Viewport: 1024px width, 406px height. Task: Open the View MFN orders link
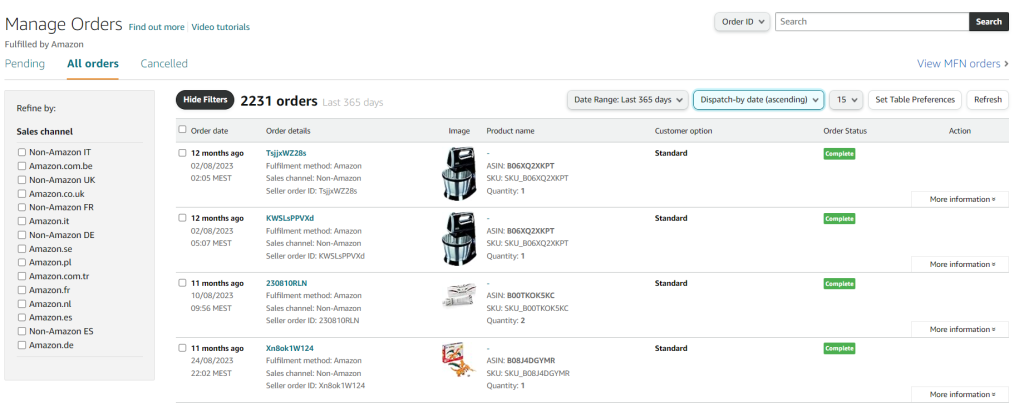(x=962, y=64)
